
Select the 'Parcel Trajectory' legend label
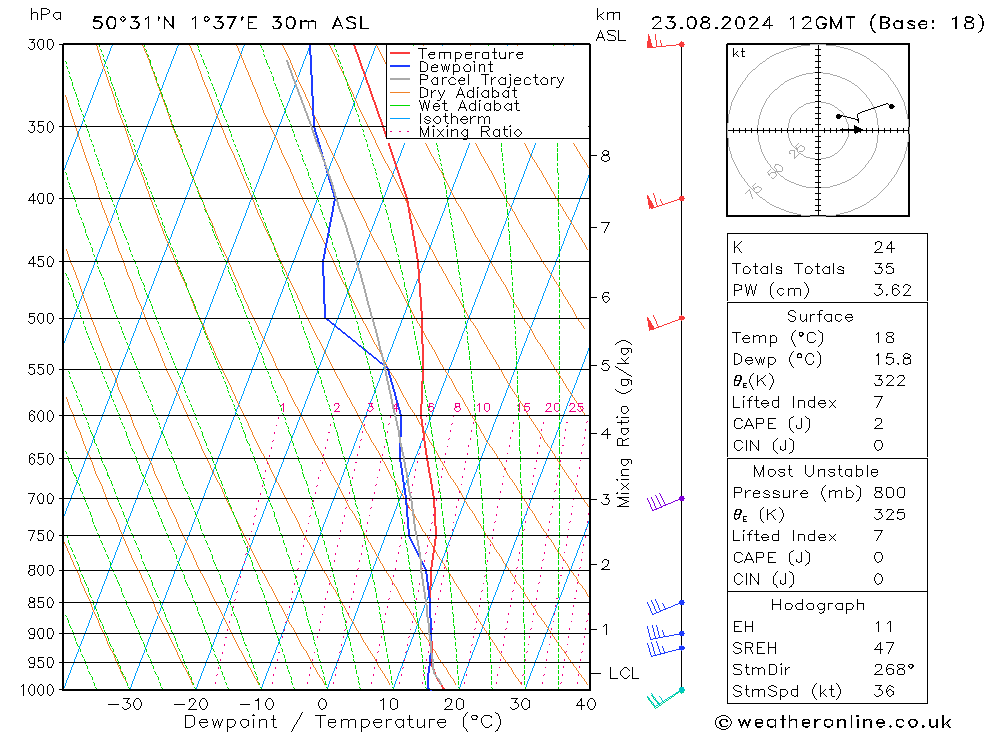click(491, 80)
